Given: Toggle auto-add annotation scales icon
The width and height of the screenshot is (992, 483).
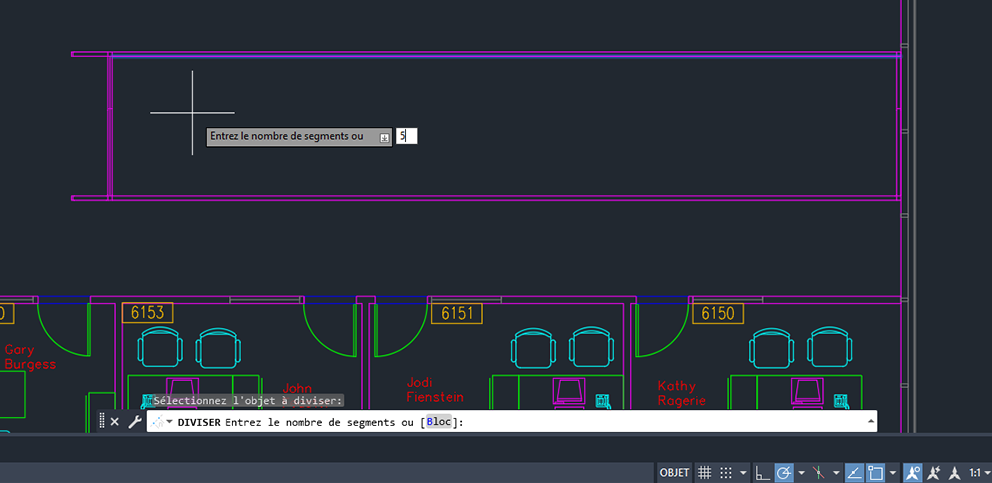Looking at the screenshot, I should 934,473.
